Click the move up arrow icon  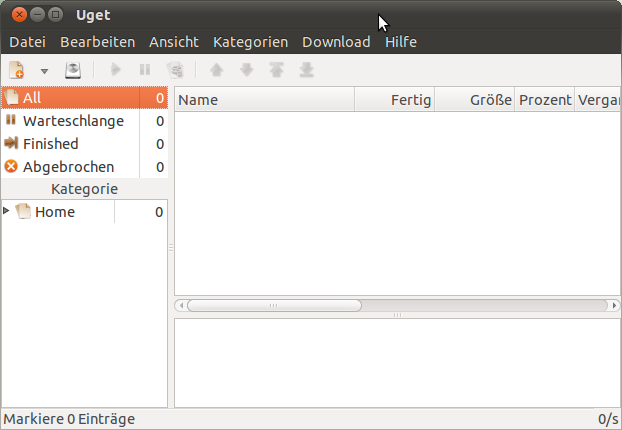click(x=217, y=70)
